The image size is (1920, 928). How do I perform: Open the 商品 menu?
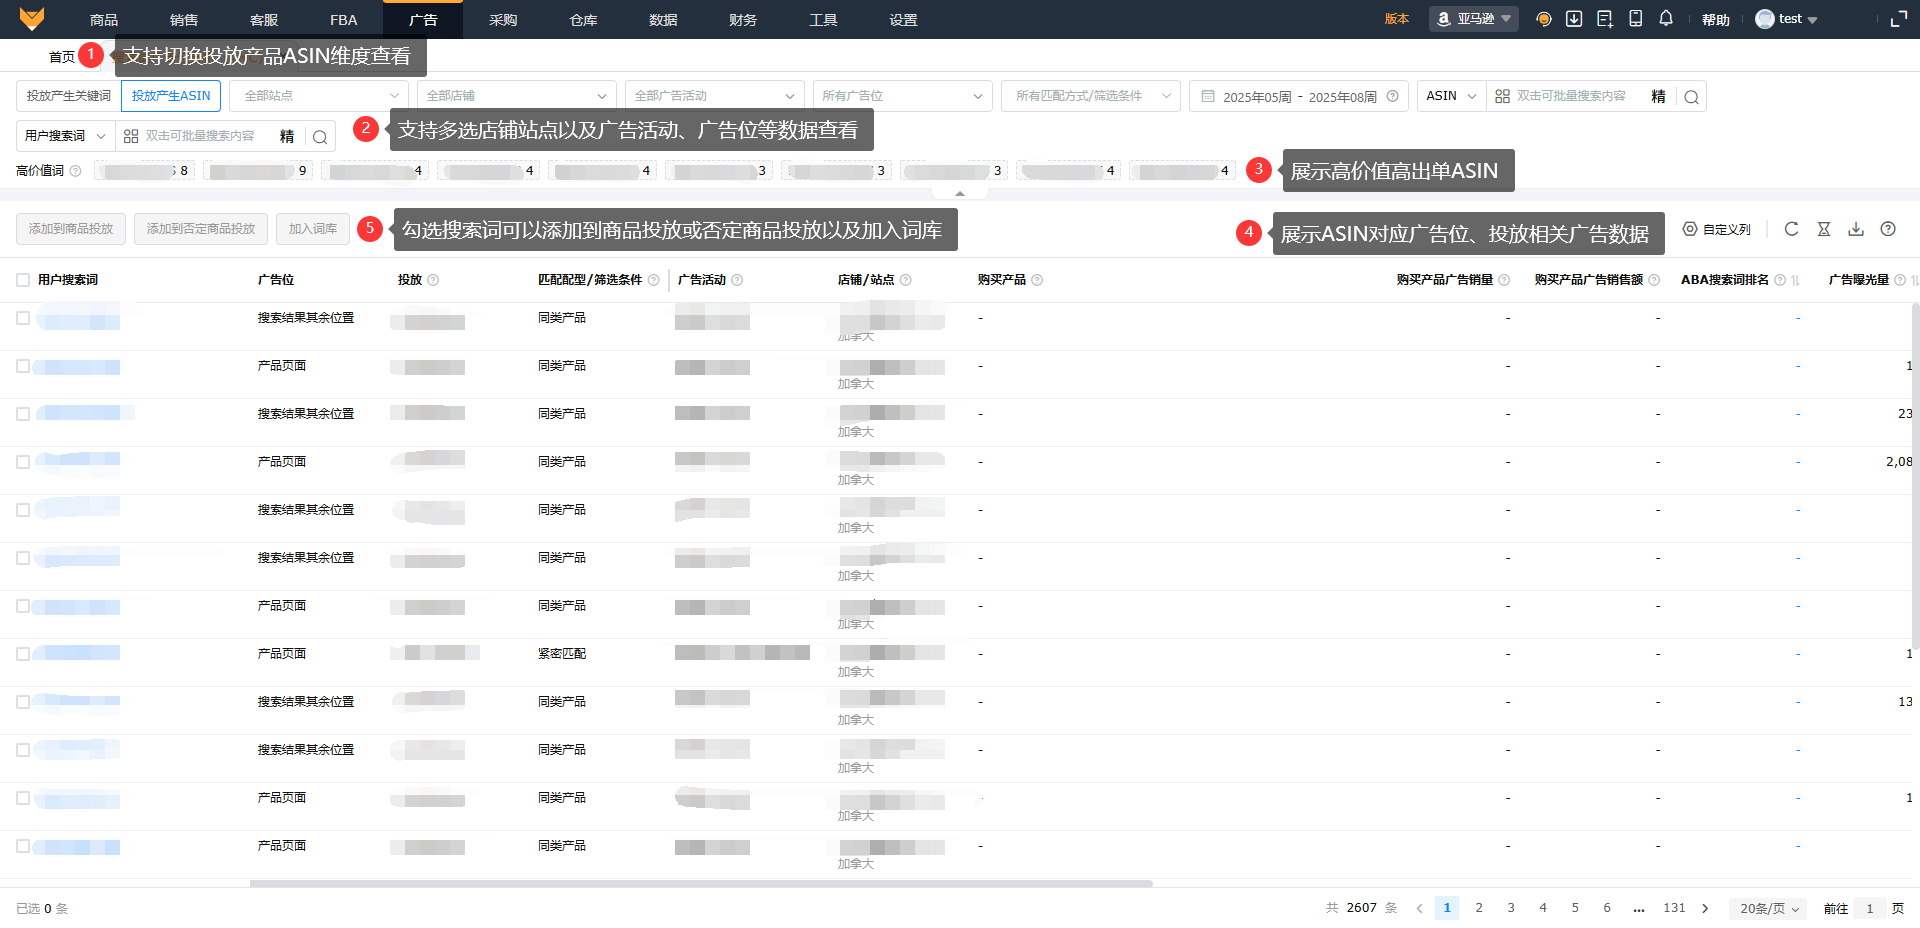click(104, 20)
